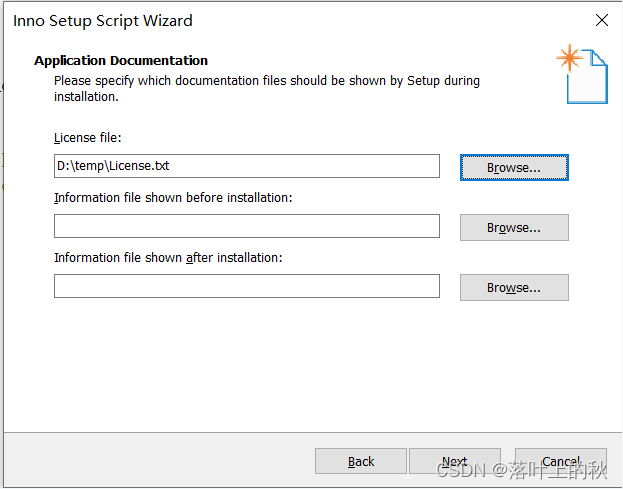The height and width of the screenshot is (489, 623).
Task: Click the new document wizard icon
Action: 582,74
